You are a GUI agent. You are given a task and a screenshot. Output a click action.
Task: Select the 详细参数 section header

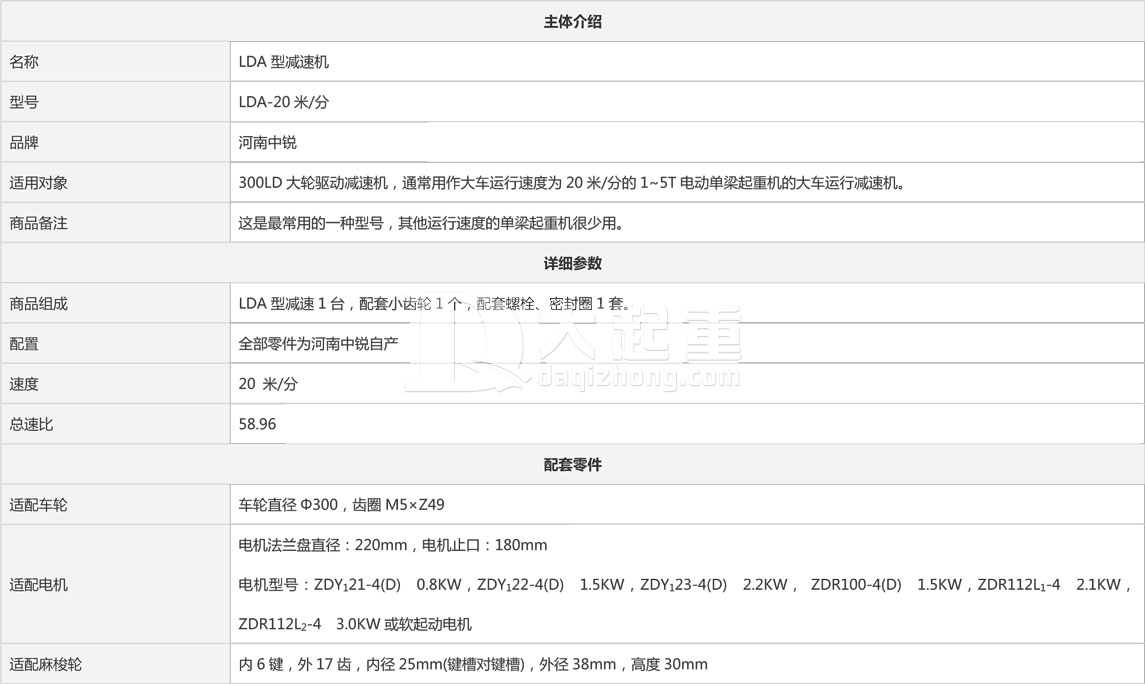click(572, 264)
